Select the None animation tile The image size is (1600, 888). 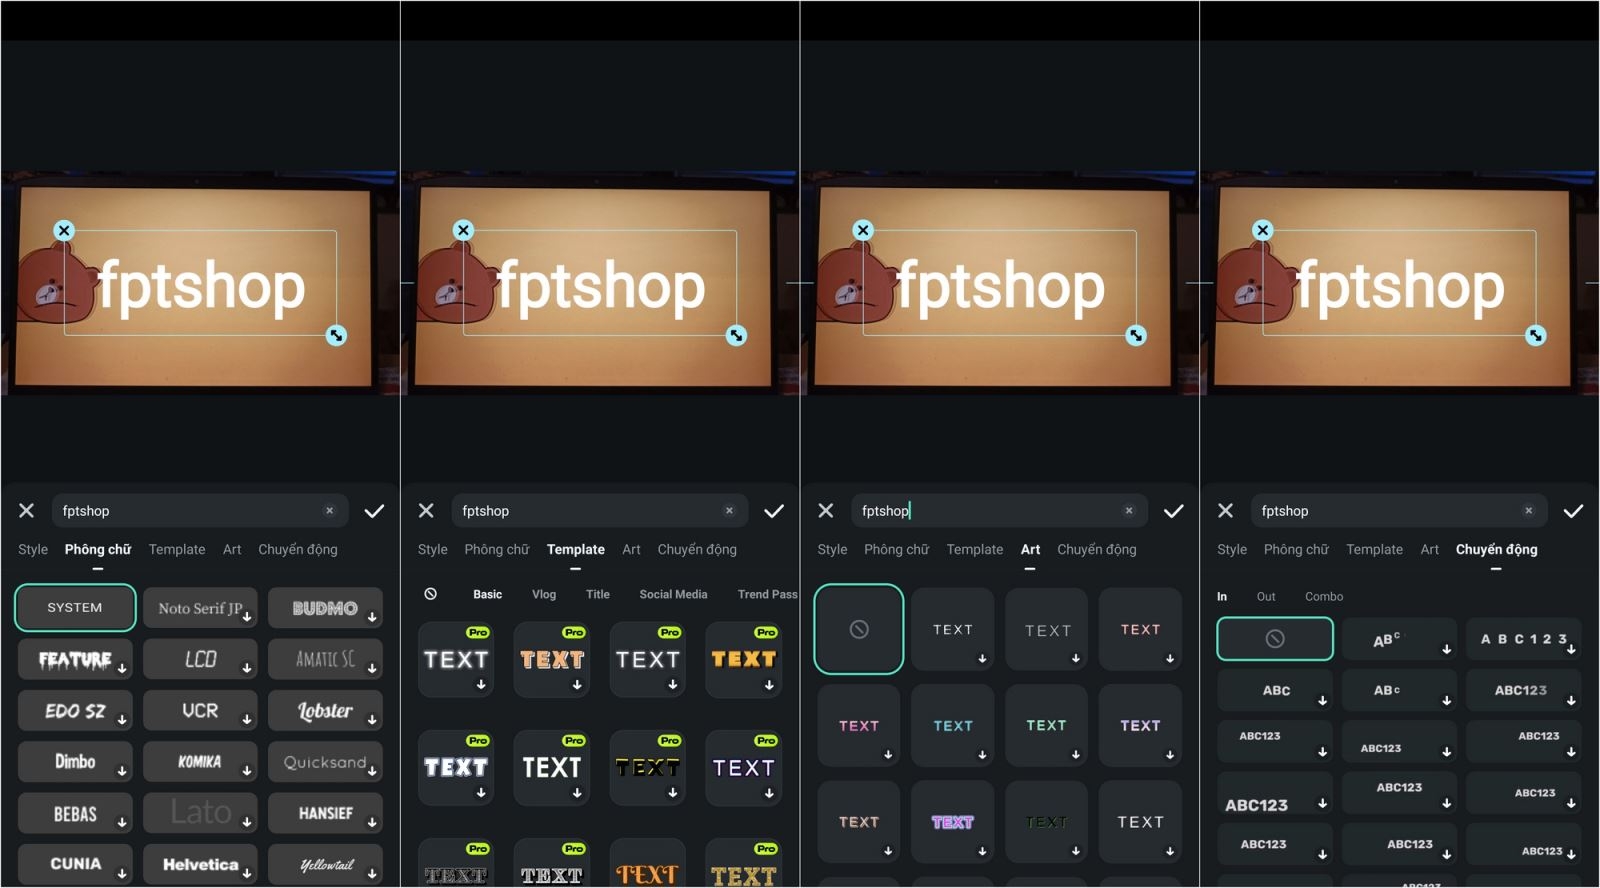[1275, 639]
